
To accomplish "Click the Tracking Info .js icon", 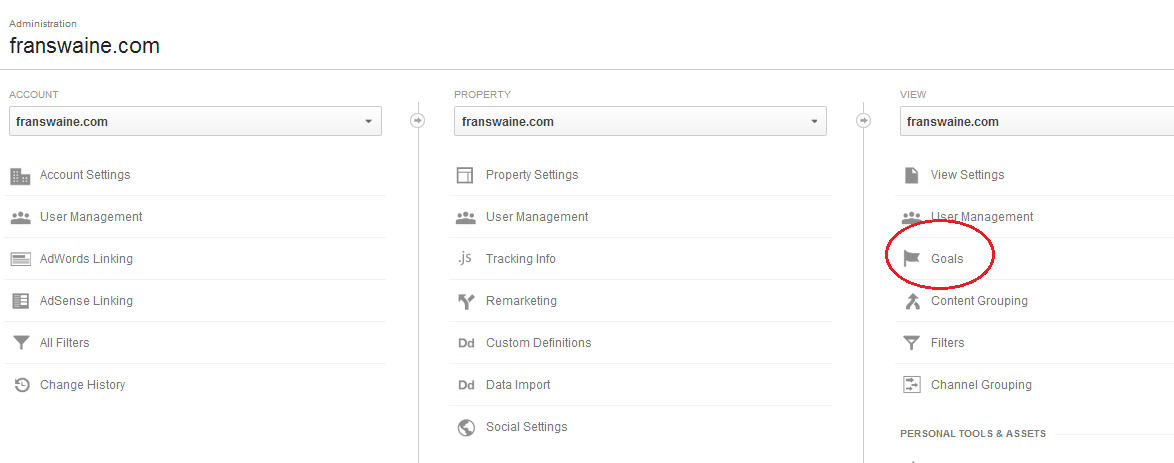I will click(x=464, y=258).
